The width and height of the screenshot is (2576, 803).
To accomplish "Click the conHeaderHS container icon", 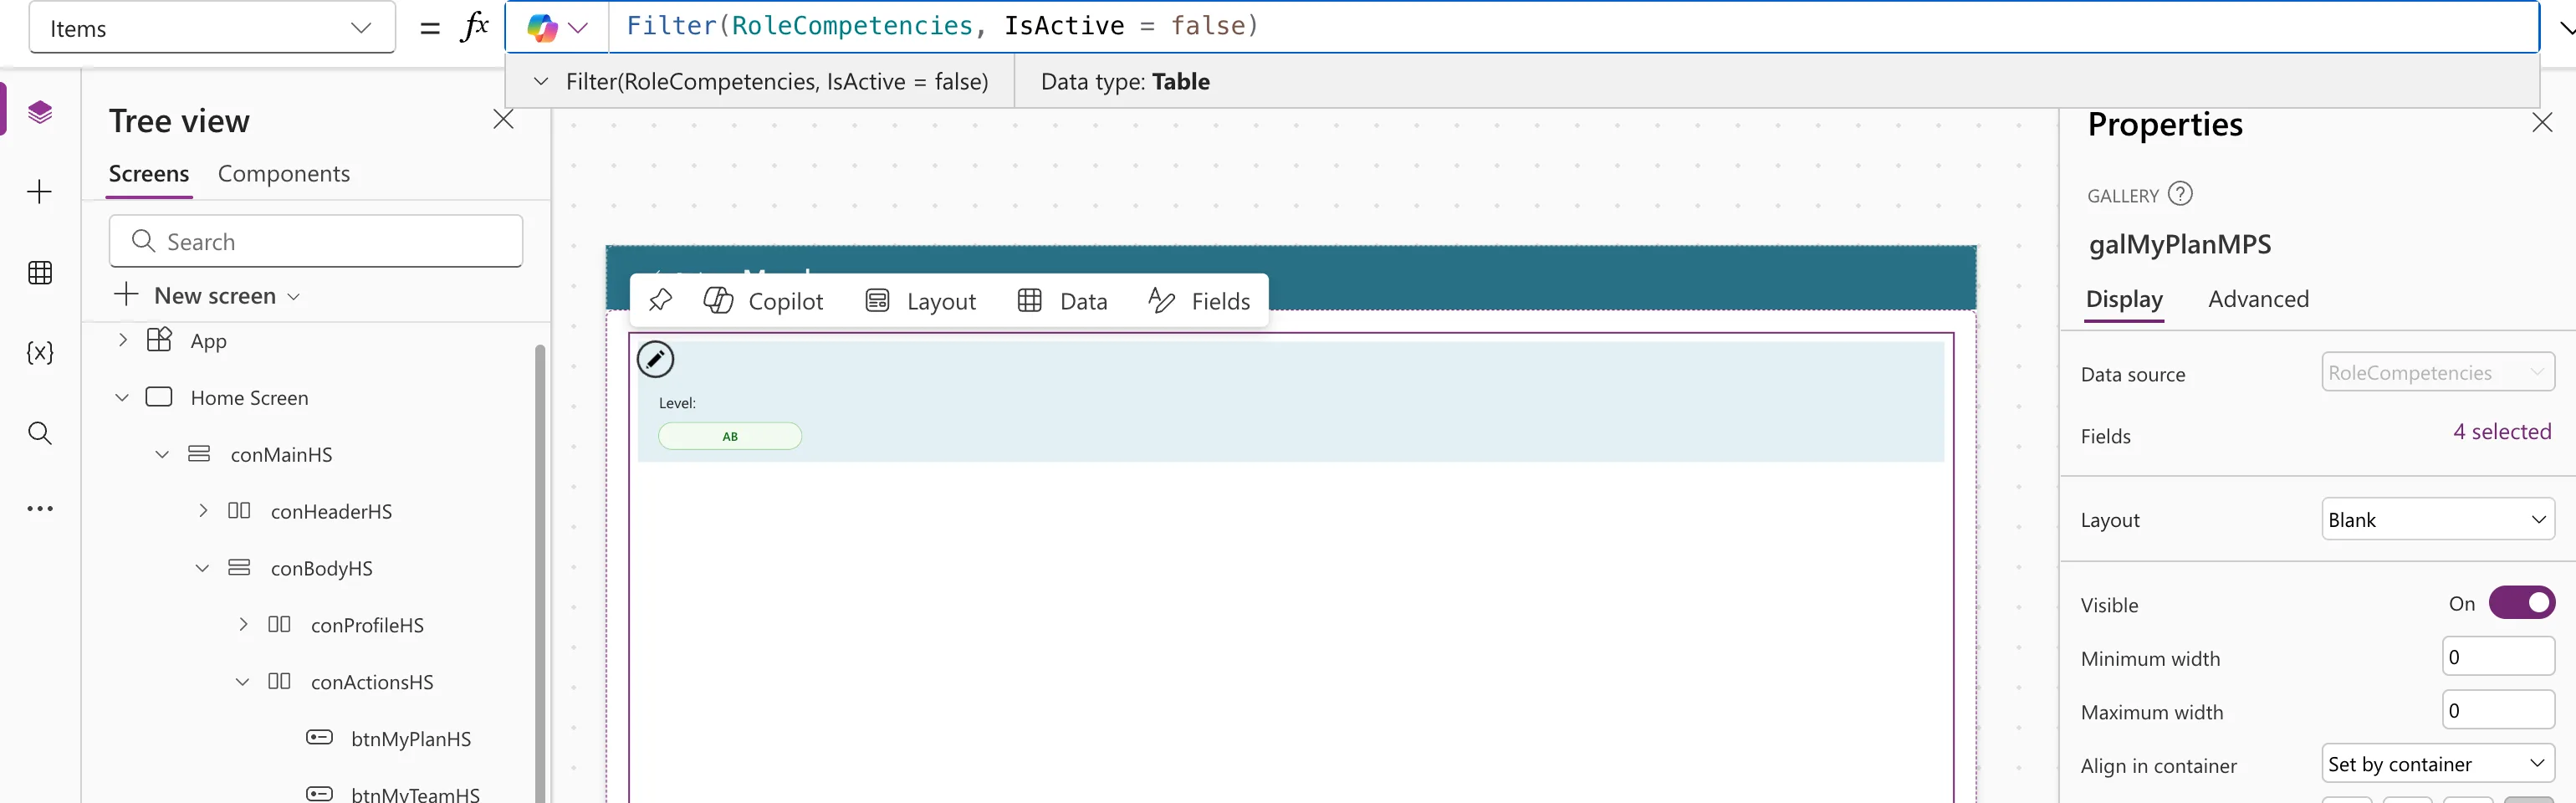I will [x=239, y=511].
